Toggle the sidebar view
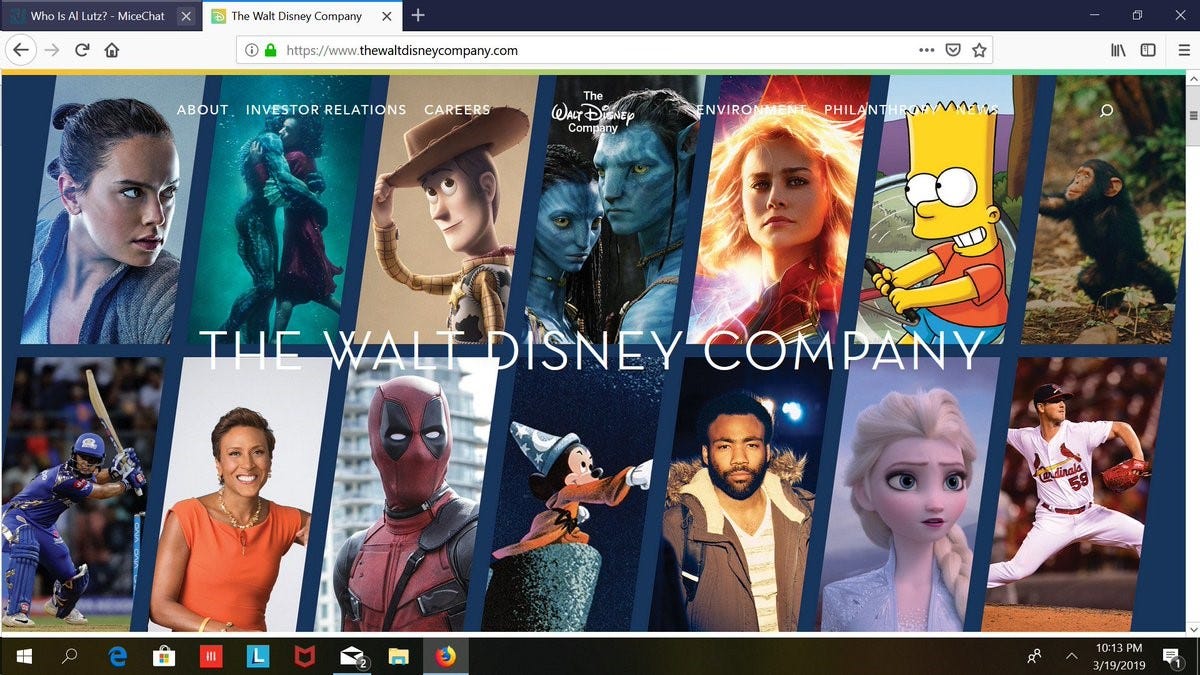Viewport: 1200px width, 675px height. [x=1148, y=50]
